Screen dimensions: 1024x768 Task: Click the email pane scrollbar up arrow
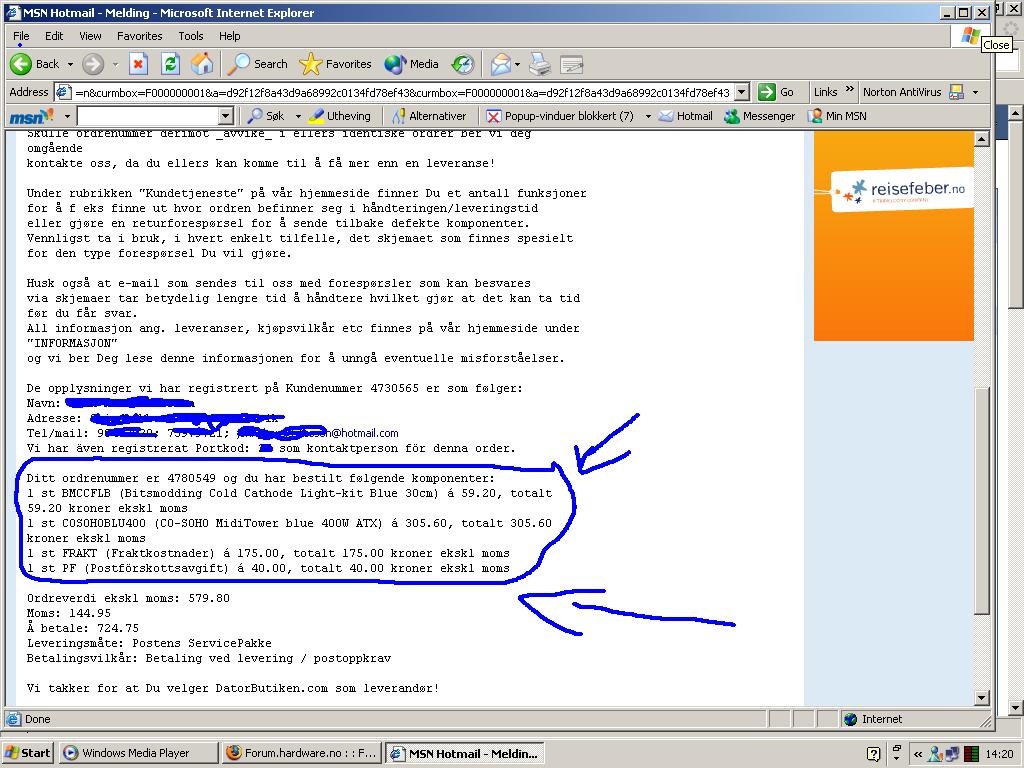point(982,138)
